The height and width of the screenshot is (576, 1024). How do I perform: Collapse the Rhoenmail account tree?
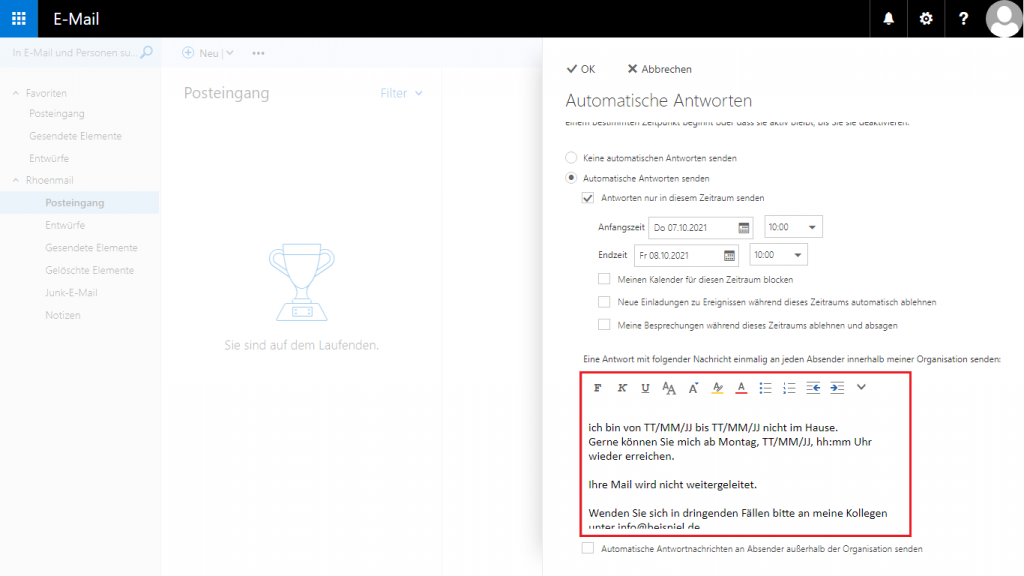16,180
